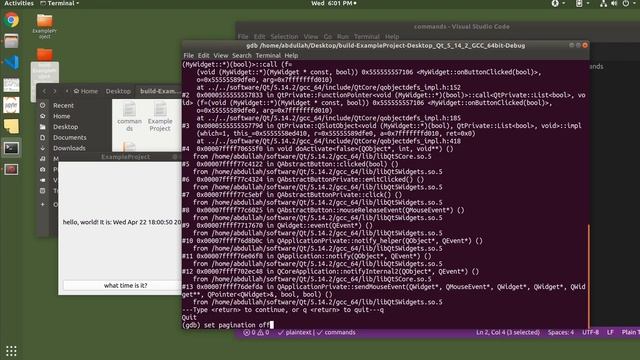
Task: Go forward in the Files window
Action: coord(54,91)
